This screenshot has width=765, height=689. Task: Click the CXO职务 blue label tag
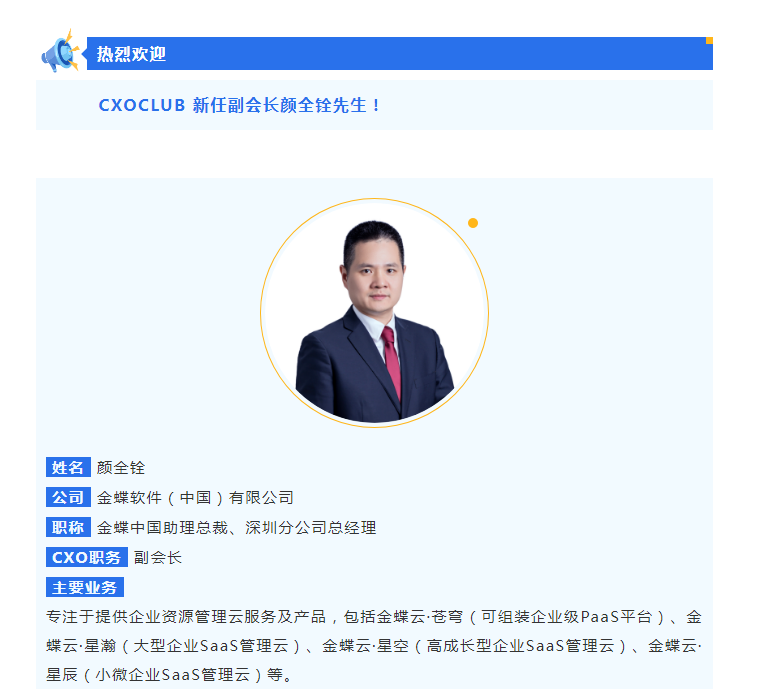point(87,557)
